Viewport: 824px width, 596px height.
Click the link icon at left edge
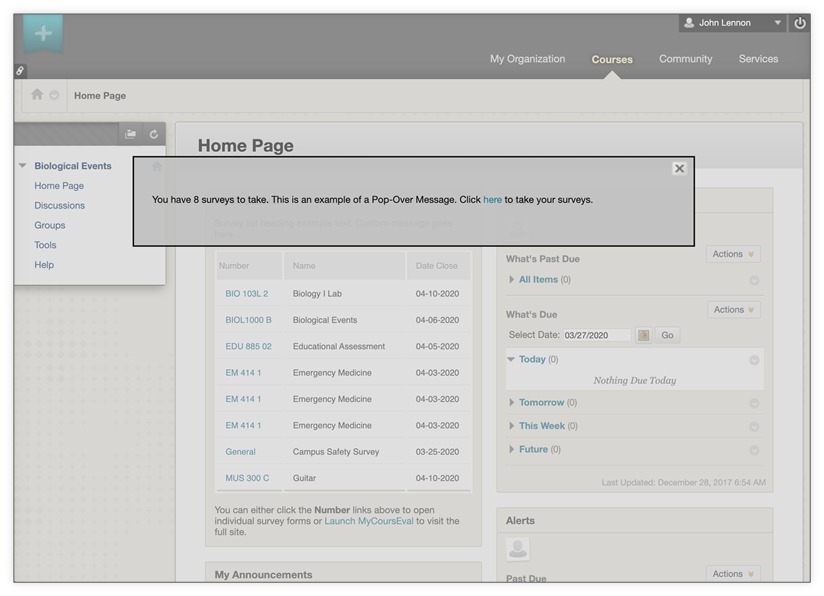click(x=20, y=71)
